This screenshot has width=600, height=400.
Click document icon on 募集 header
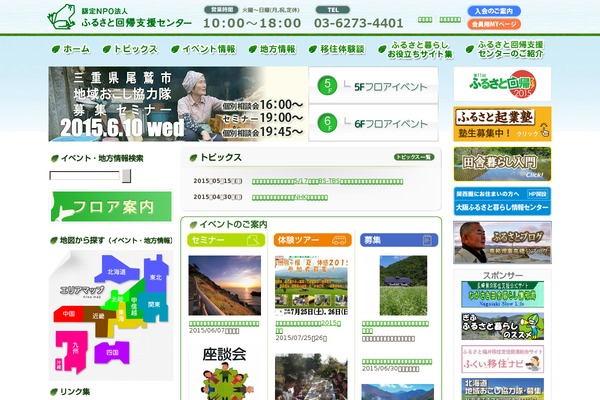click(x=427, y=240)
